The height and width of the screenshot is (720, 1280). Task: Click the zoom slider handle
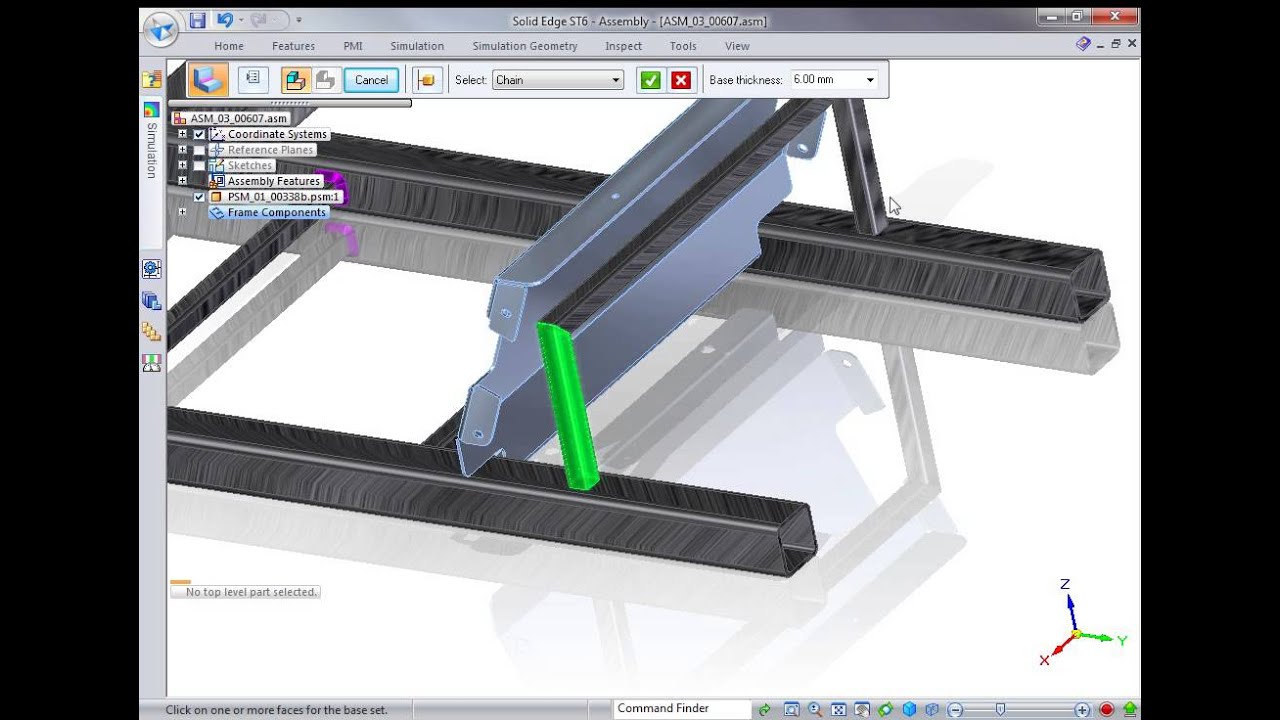(1000, 710)
